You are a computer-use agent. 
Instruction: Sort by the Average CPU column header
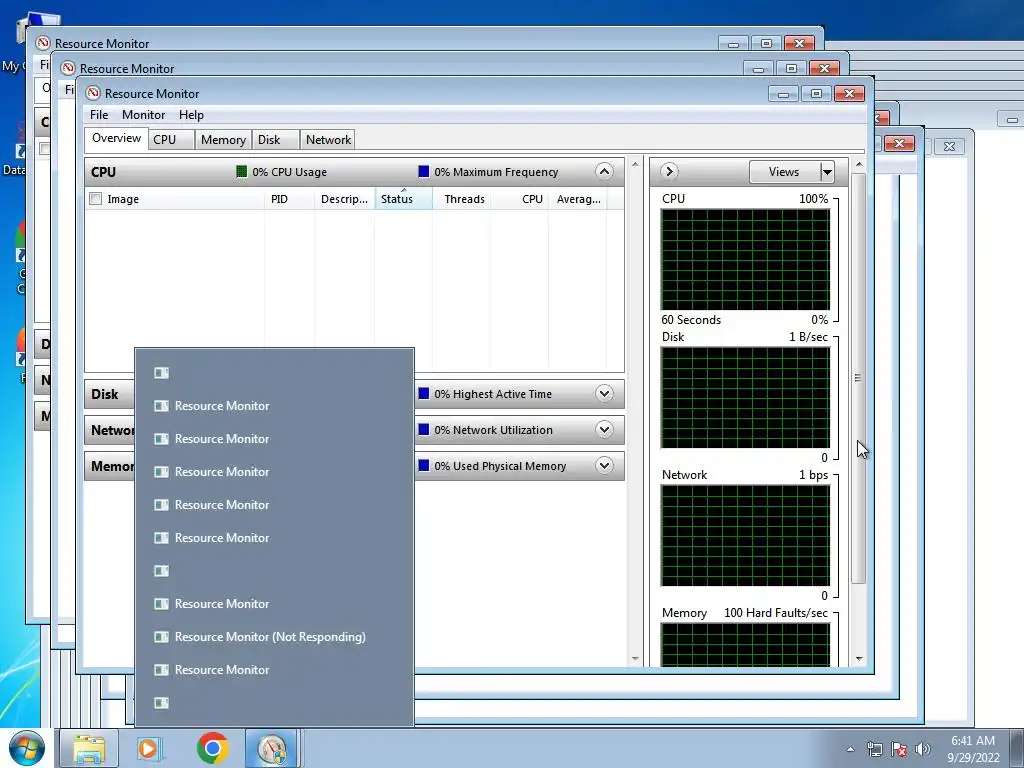coord(579,199)
